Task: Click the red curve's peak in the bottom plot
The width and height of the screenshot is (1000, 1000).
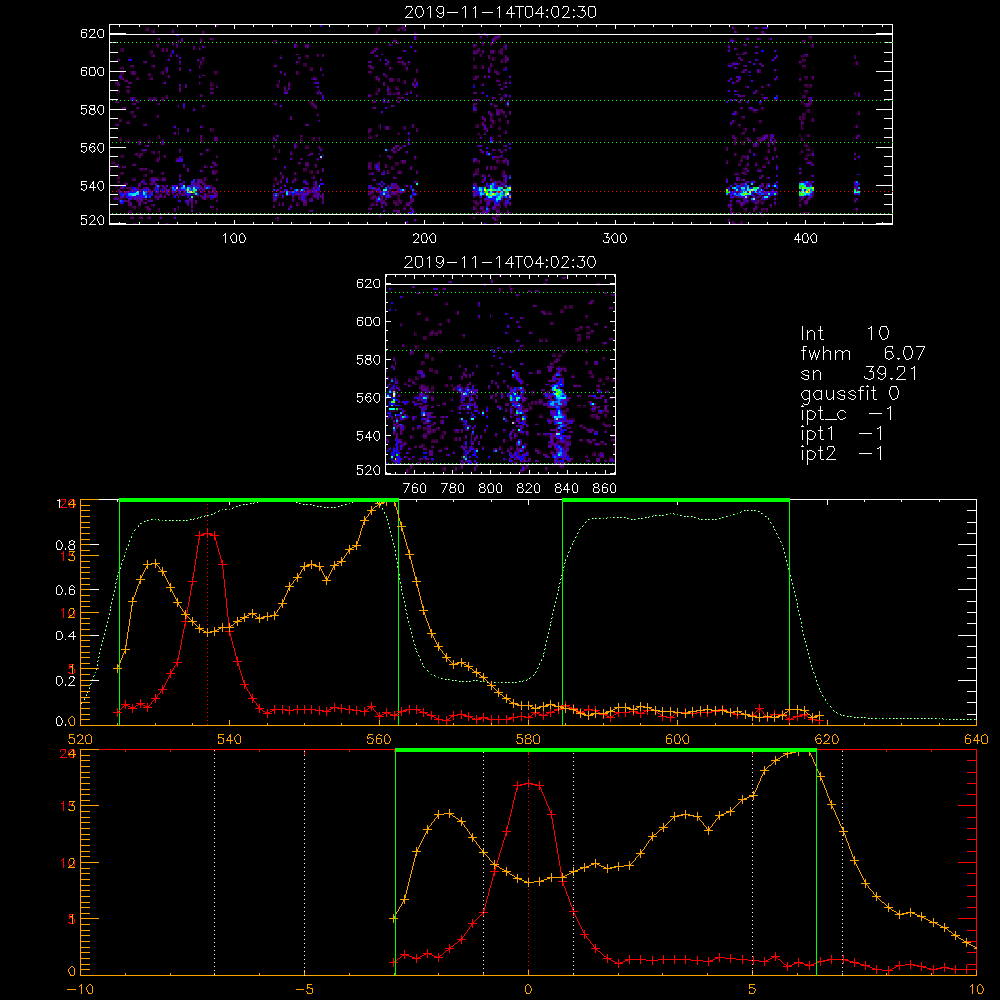Action: click(x=529, y=783)
